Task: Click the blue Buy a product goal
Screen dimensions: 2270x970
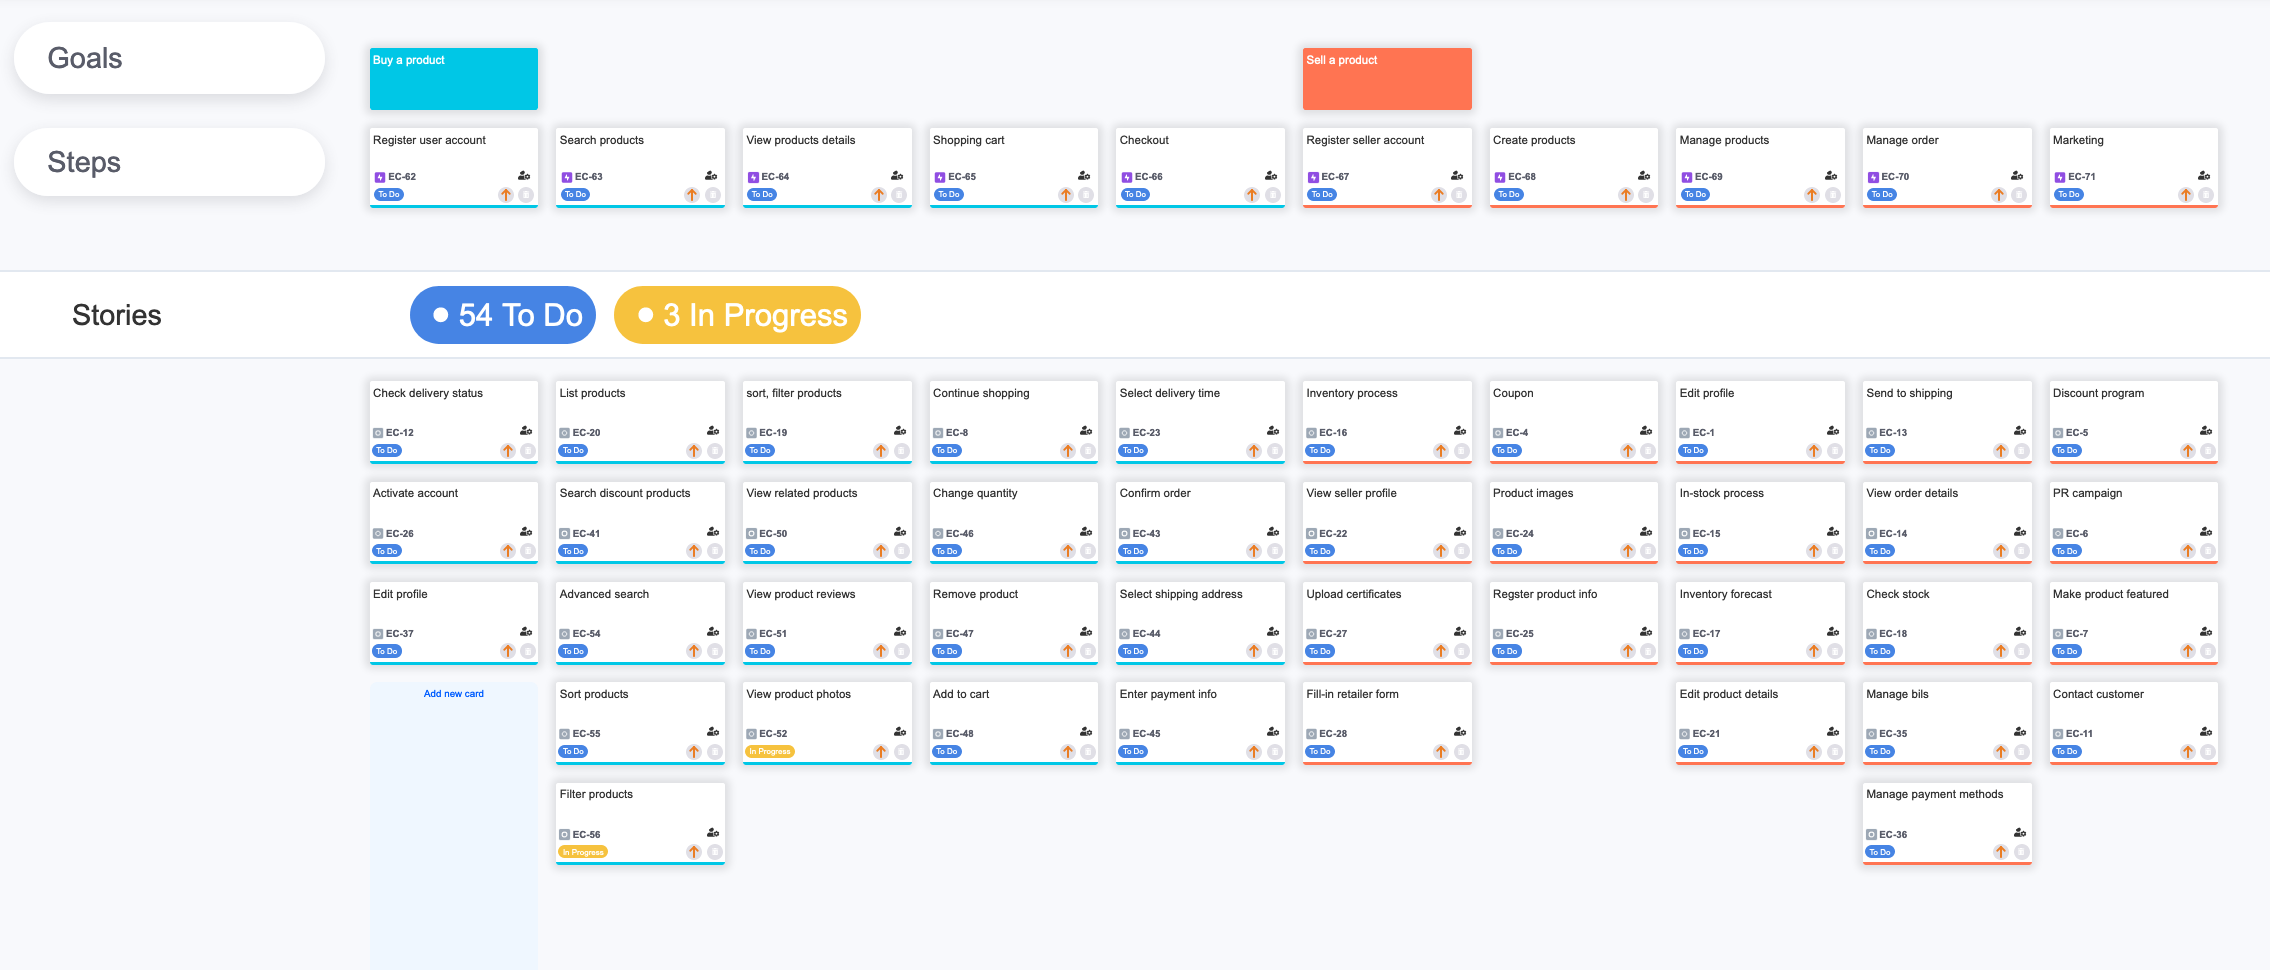Action: point(454,79)
